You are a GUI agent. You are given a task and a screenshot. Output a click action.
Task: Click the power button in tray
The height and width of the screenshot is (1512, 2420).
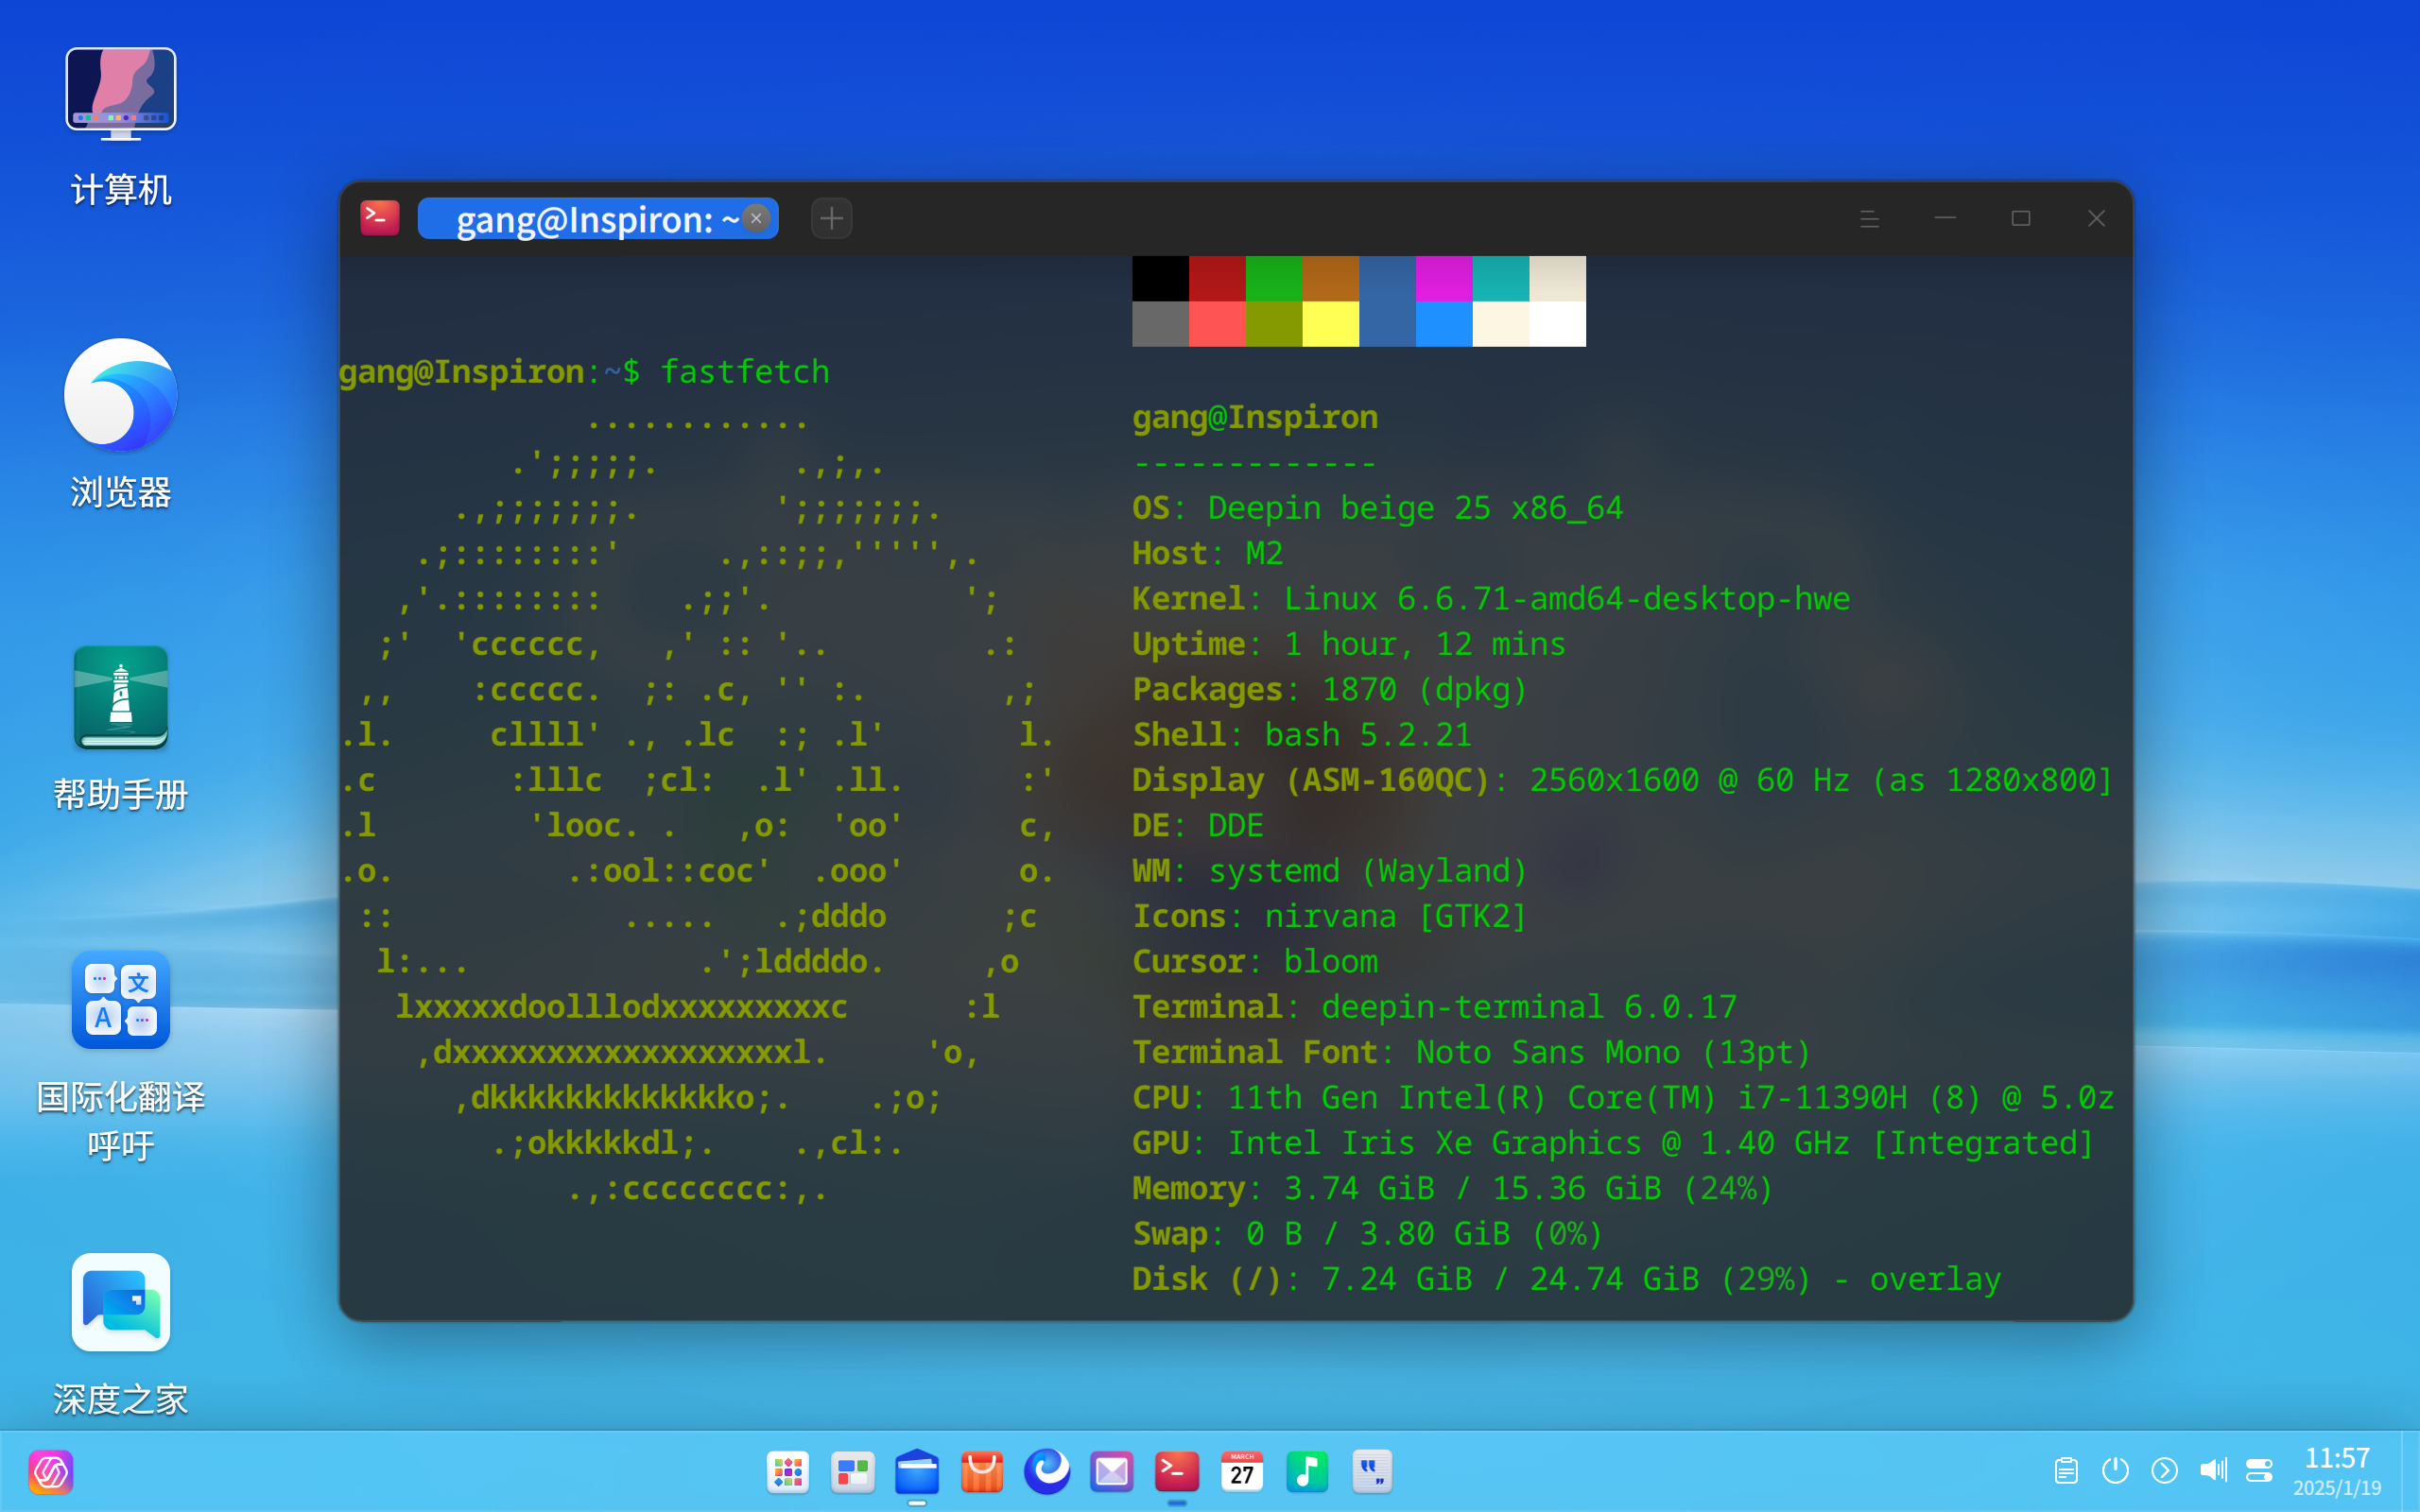2115,1471
